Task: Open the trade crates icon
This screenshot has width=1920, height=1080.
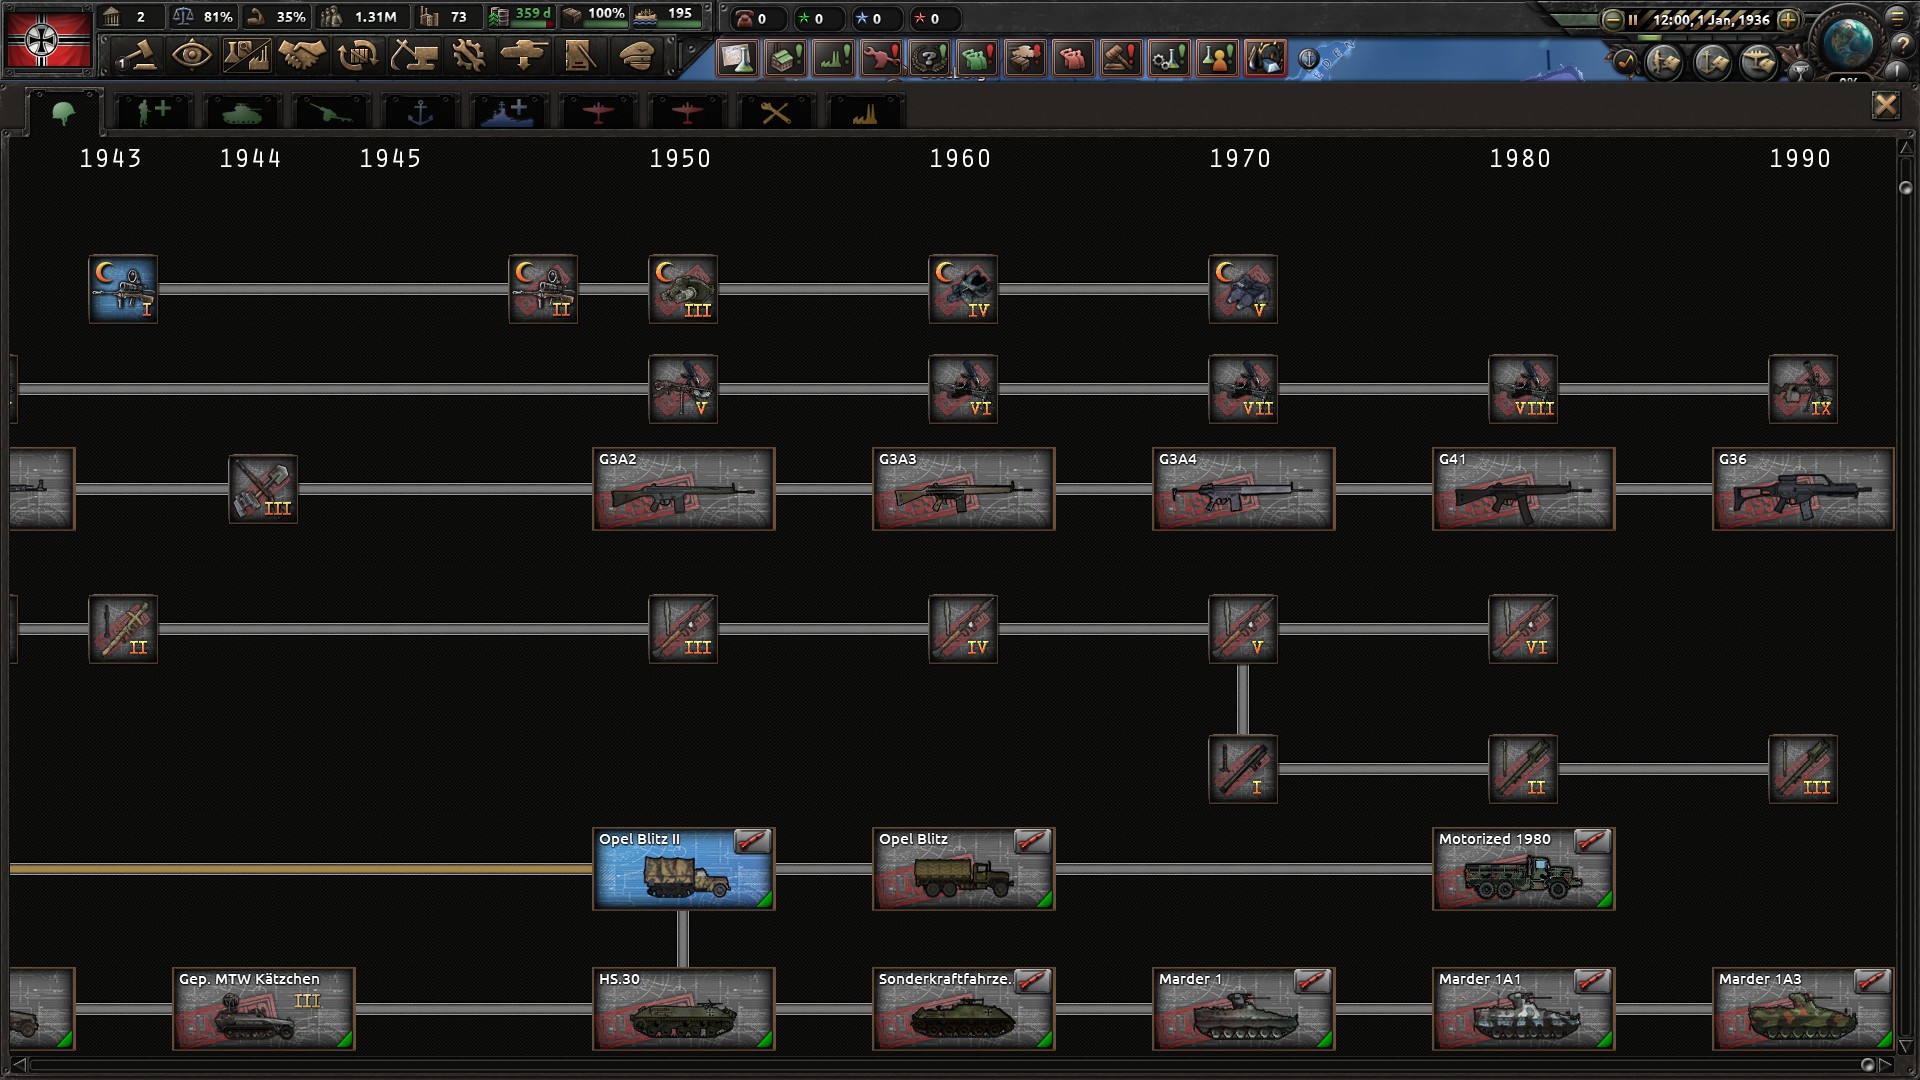Action: [357, 56]
